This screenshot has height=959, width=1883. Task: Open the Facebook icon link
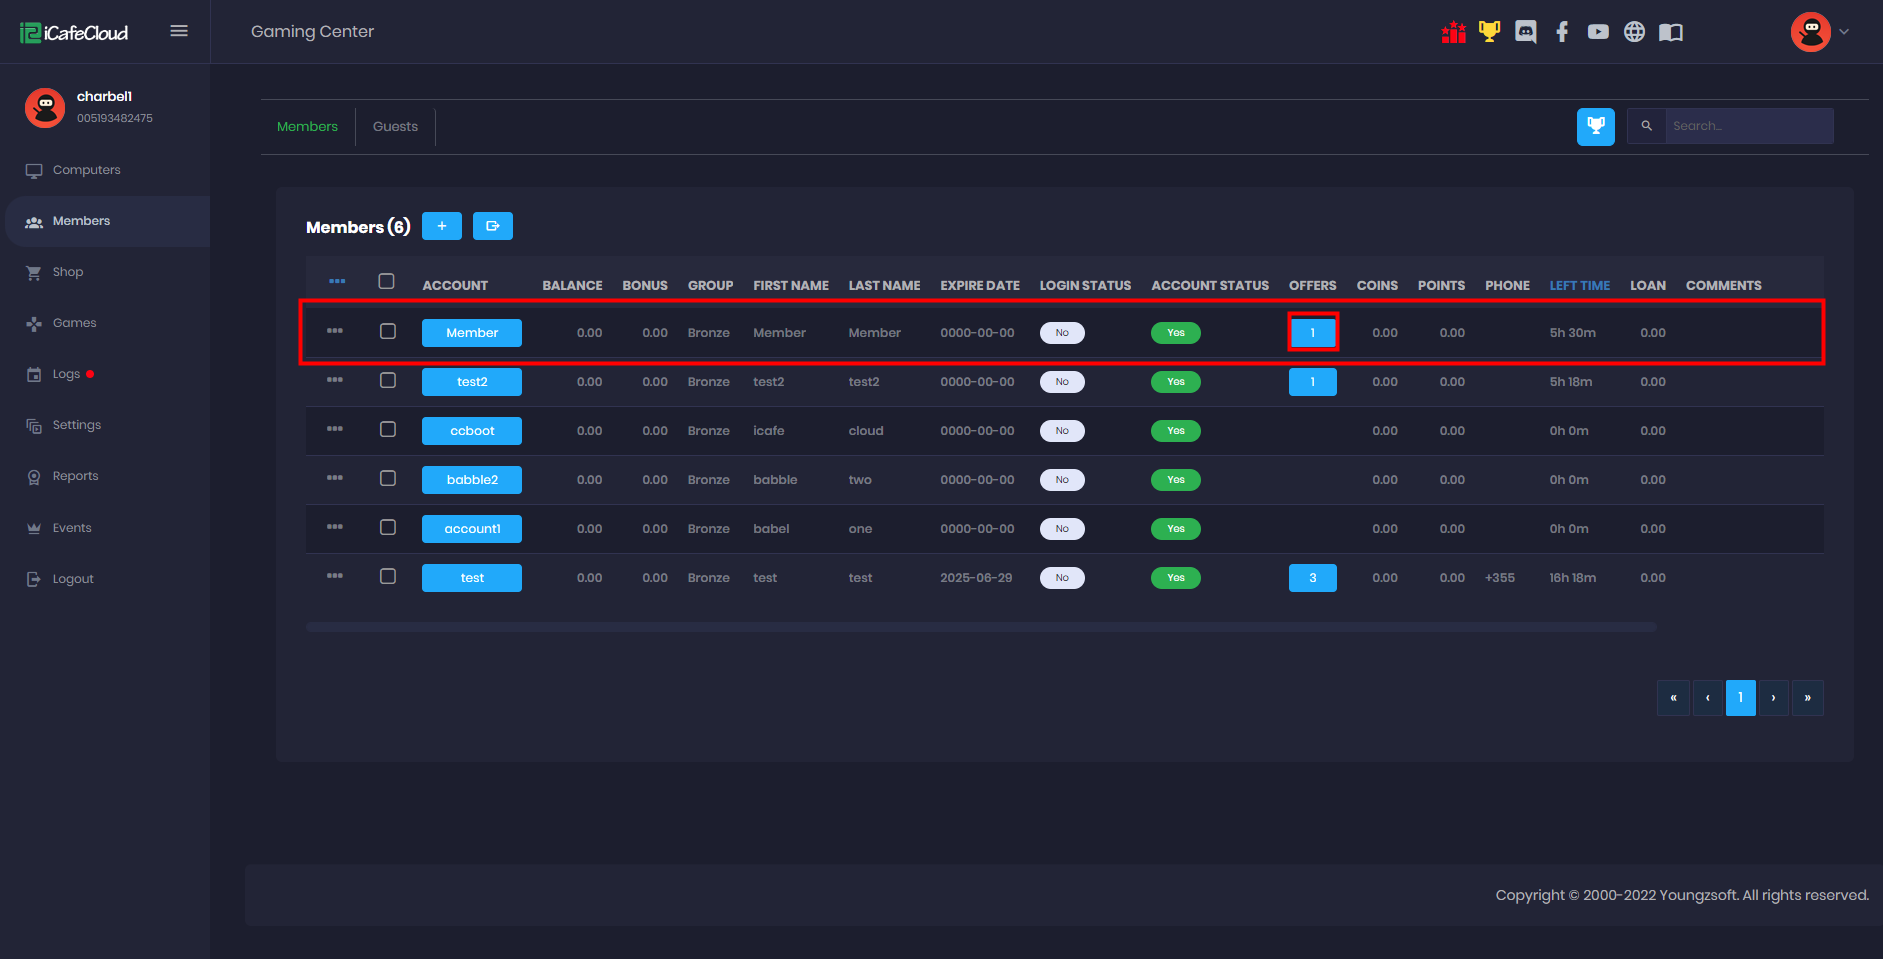coord(1562,32)
